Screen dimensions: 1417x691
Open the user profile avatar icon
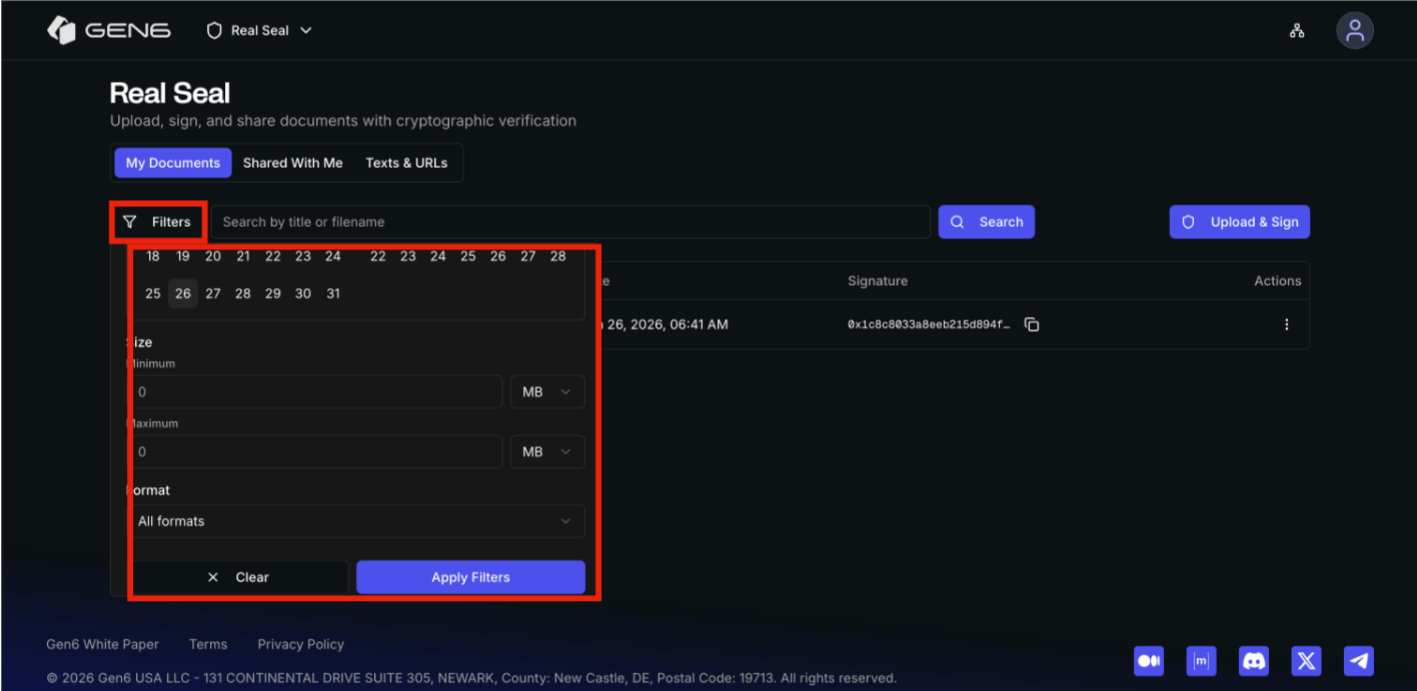(x=1354, y=31)
